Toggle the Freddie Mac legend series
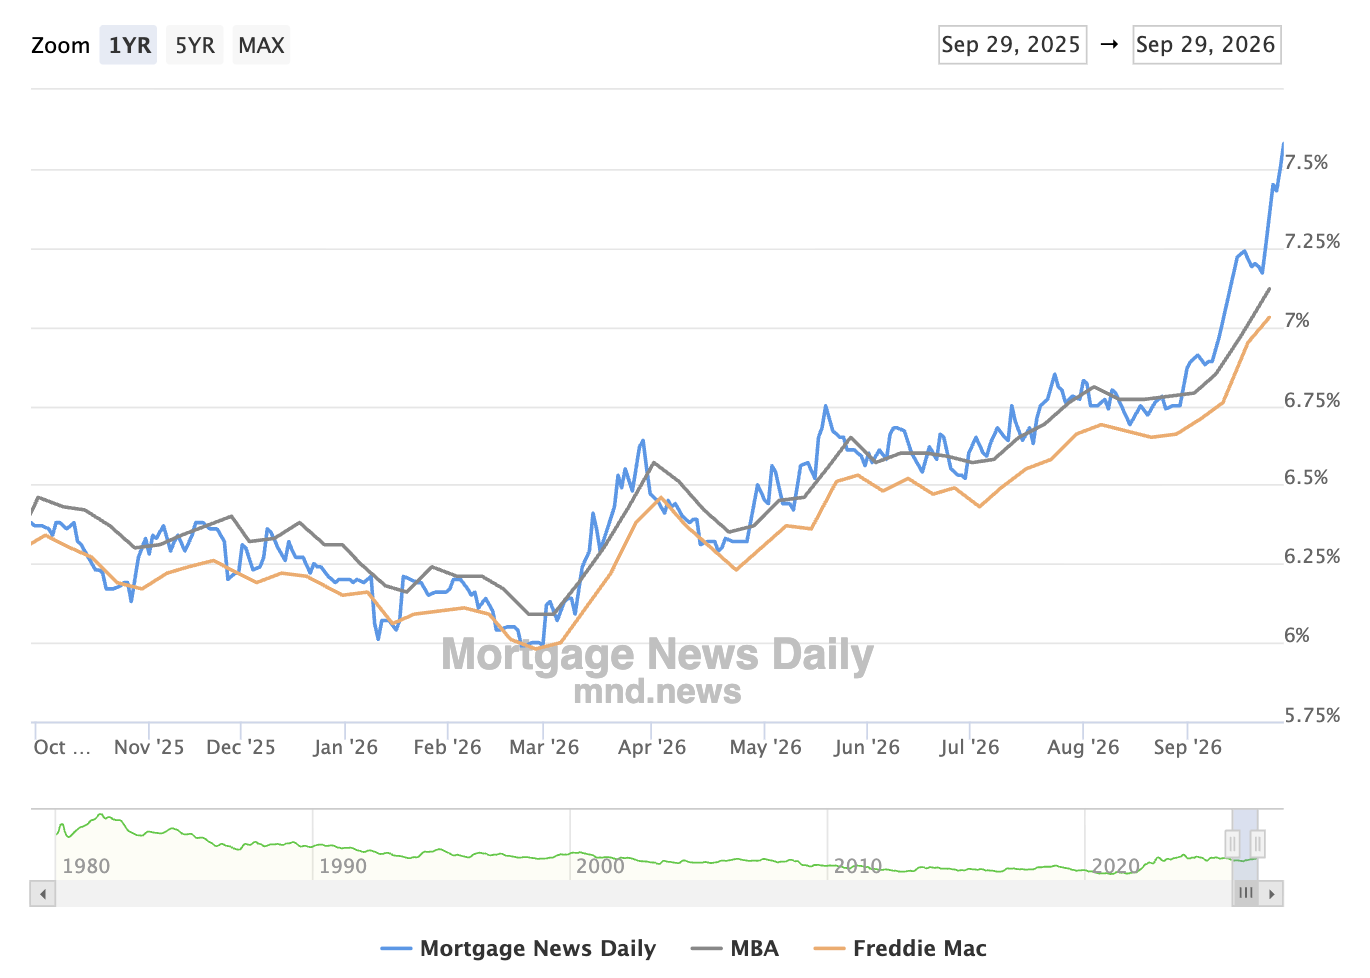The image size is (1370, 978). (x=900, y=948)
